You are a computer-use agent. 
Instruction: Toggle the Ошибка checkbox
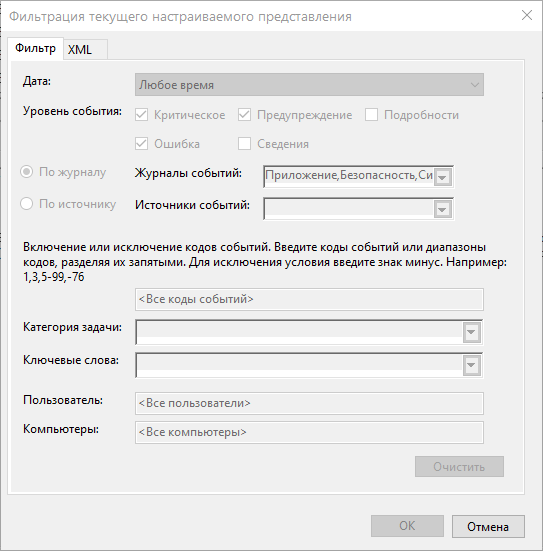pos(141,144)
